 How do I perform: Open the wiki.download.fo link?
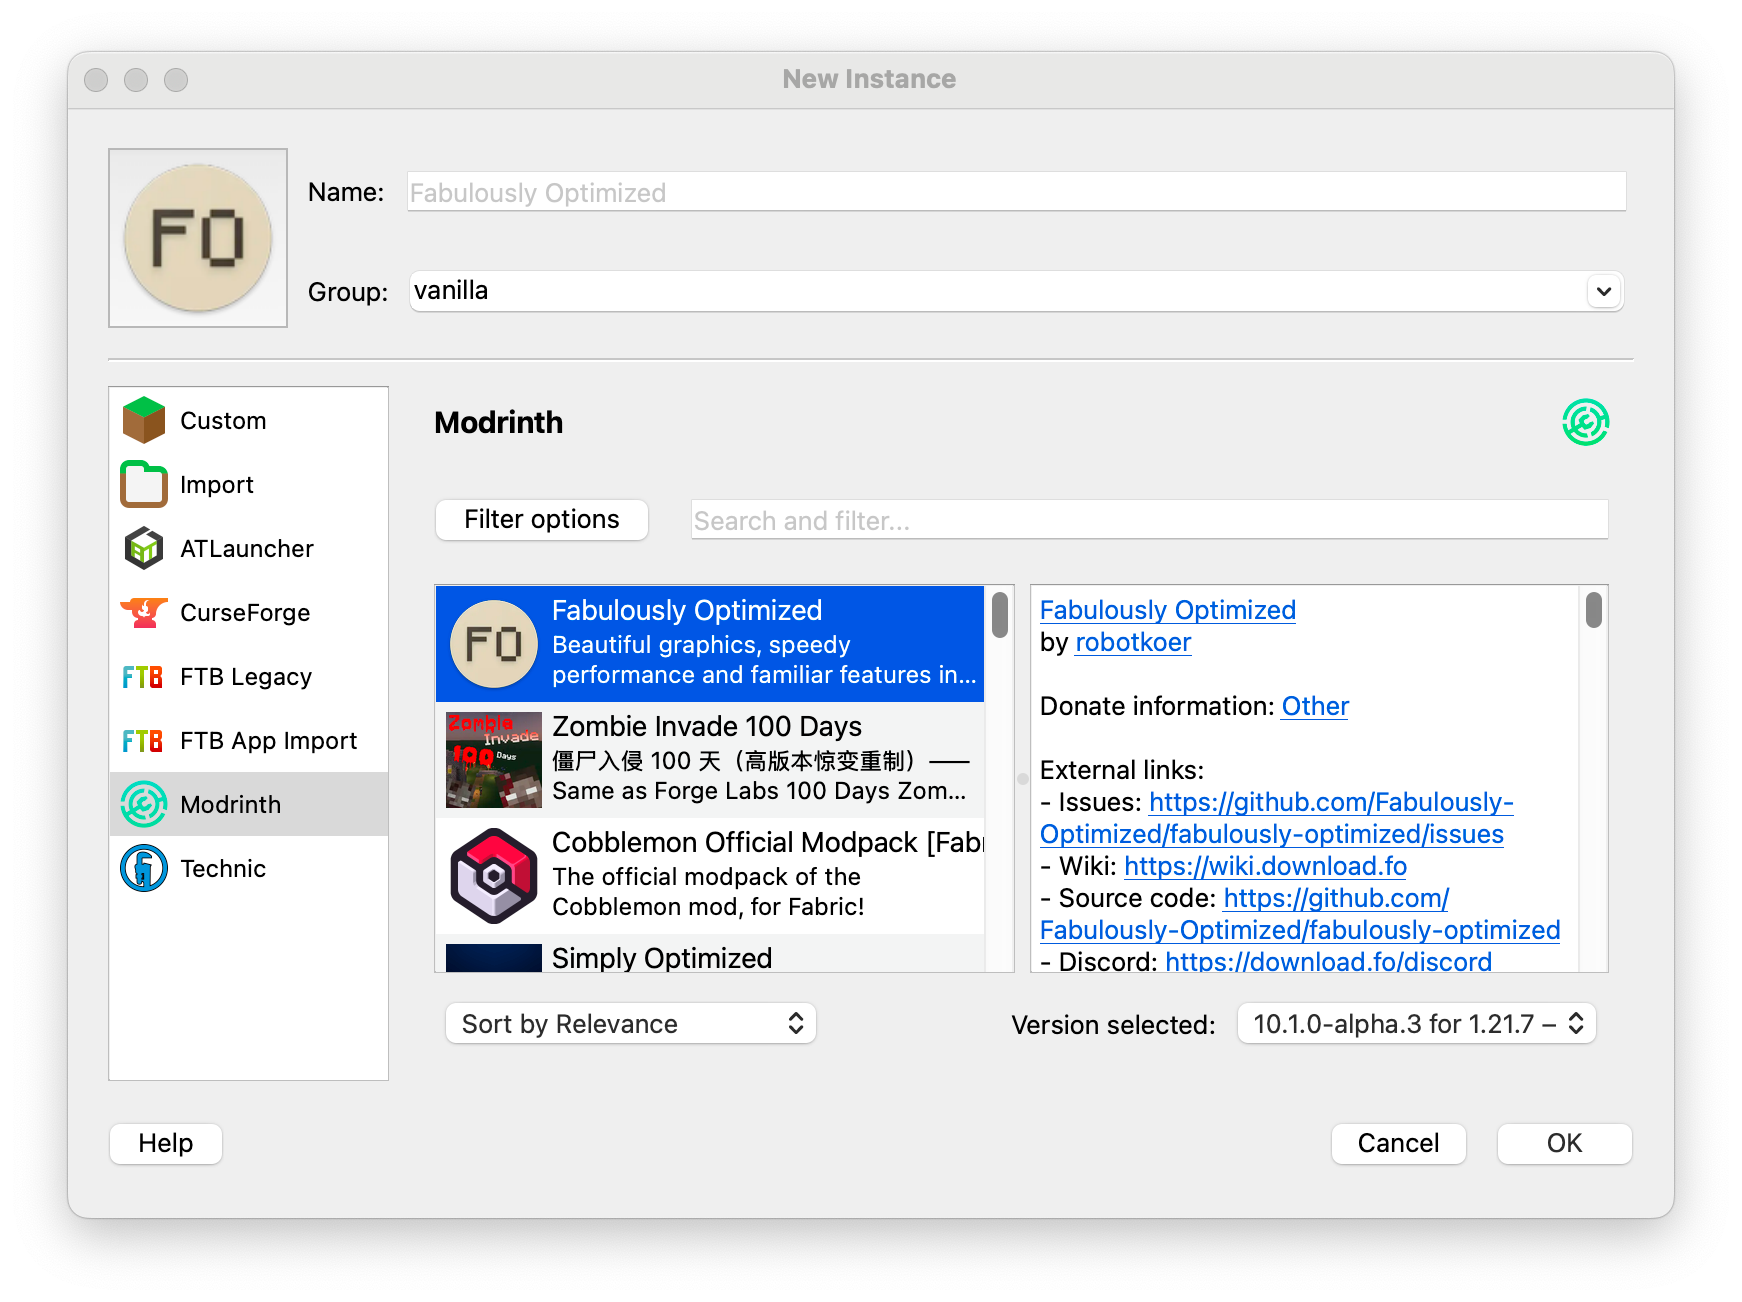tap(1265, 866)
